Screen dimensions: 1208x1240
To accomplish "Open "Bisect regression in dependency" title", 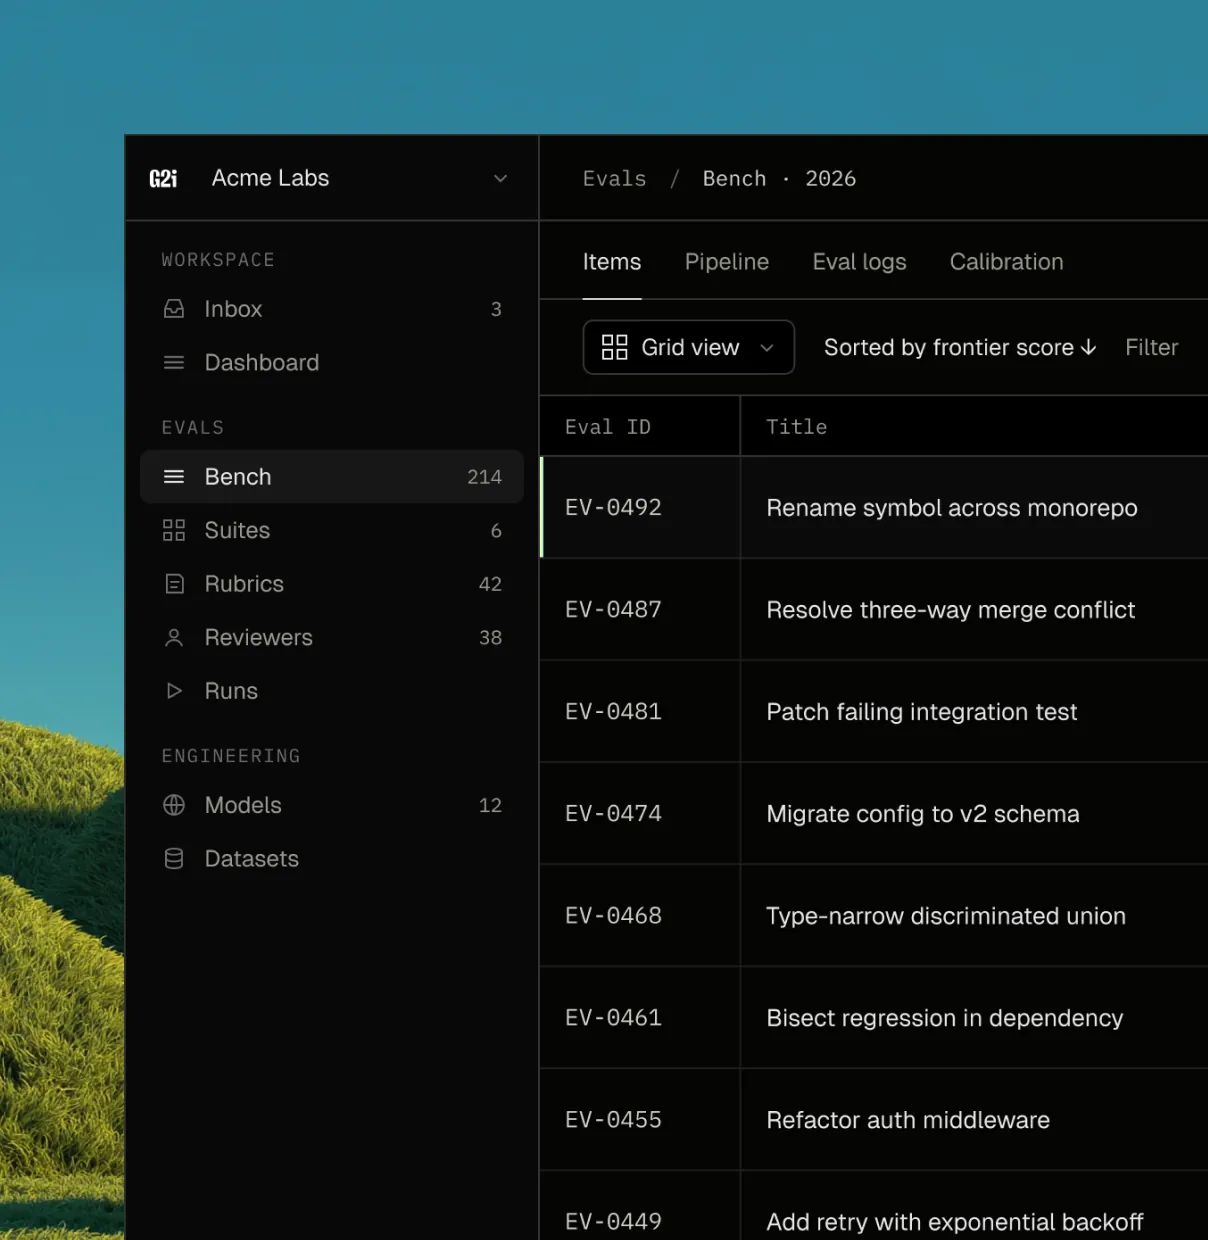I will pyautogui.click(x=945, y=1018).
